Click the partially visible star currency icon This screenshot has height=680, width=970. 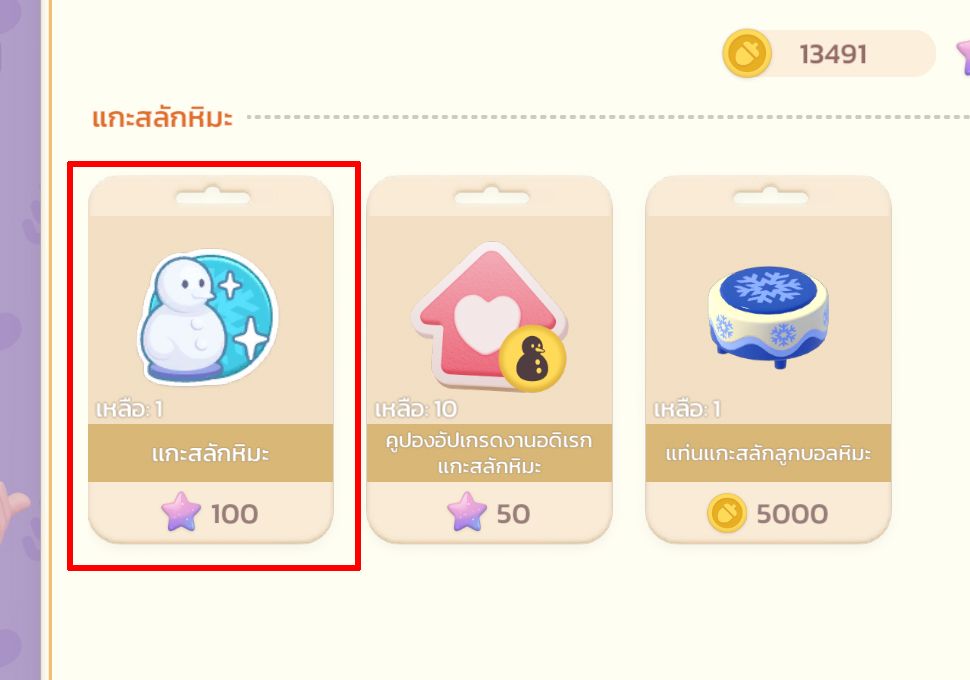963,54
